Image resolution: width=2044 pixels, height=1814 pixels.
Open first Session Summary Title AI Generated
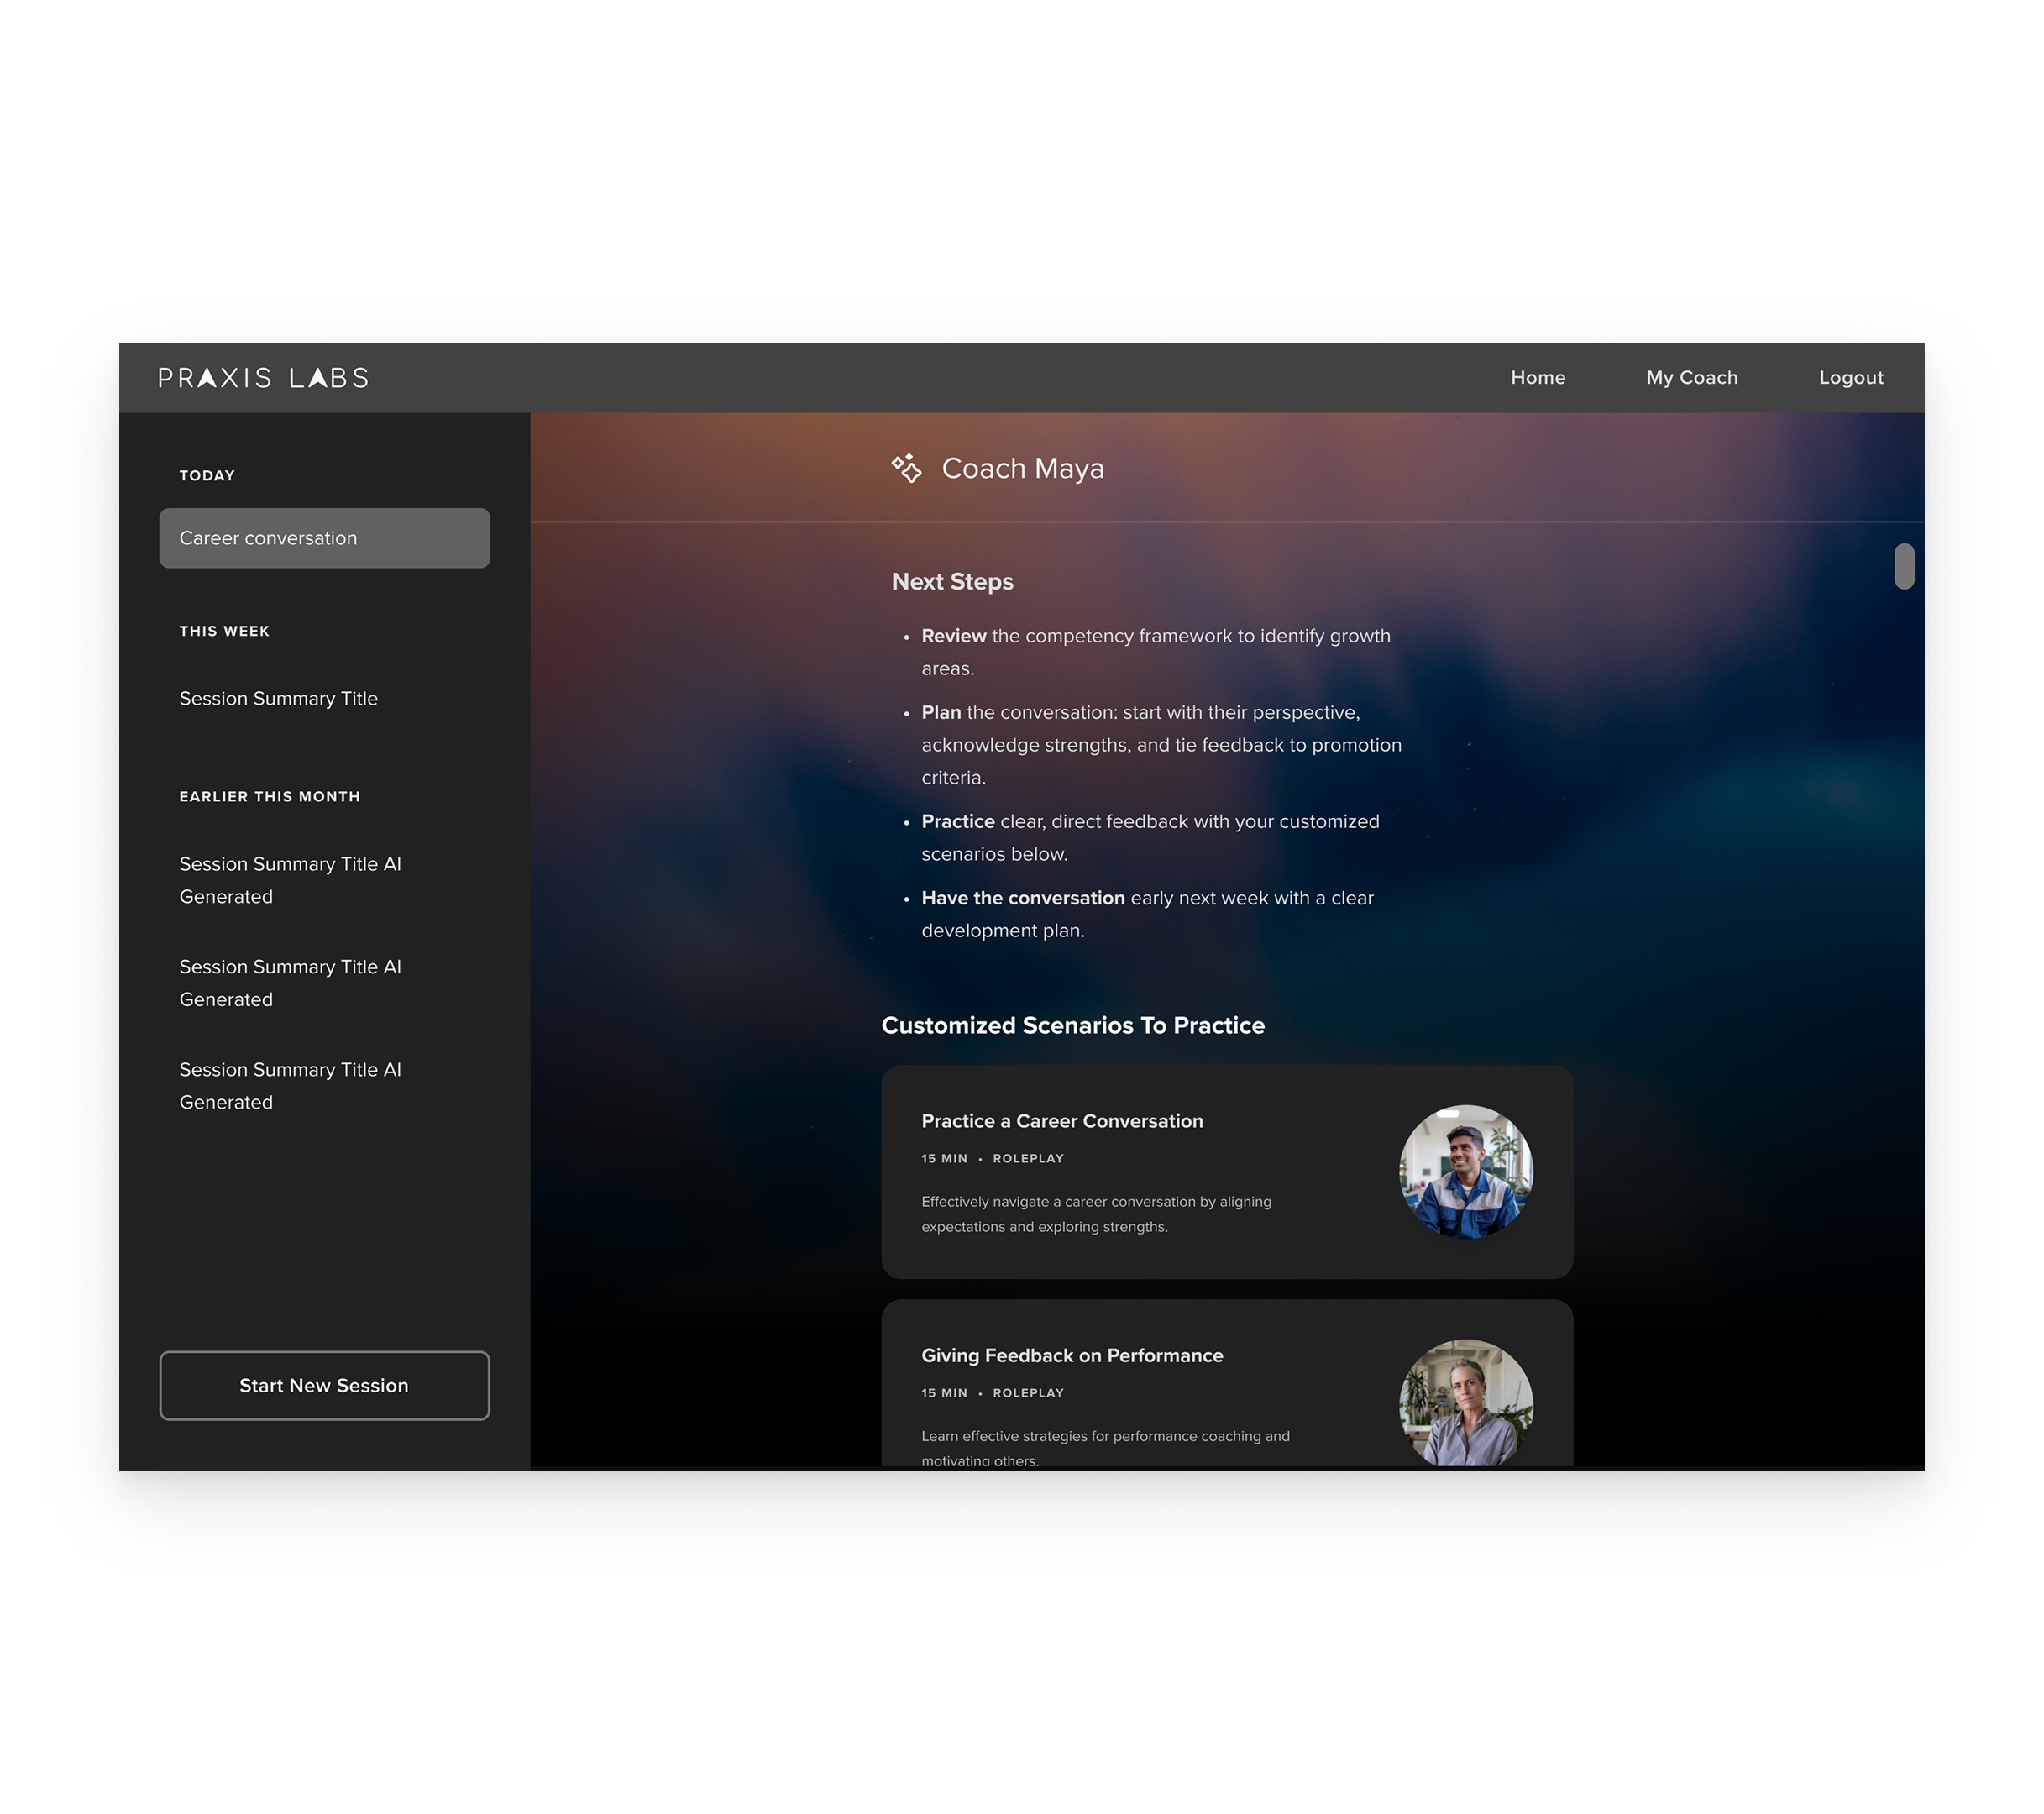290,880
